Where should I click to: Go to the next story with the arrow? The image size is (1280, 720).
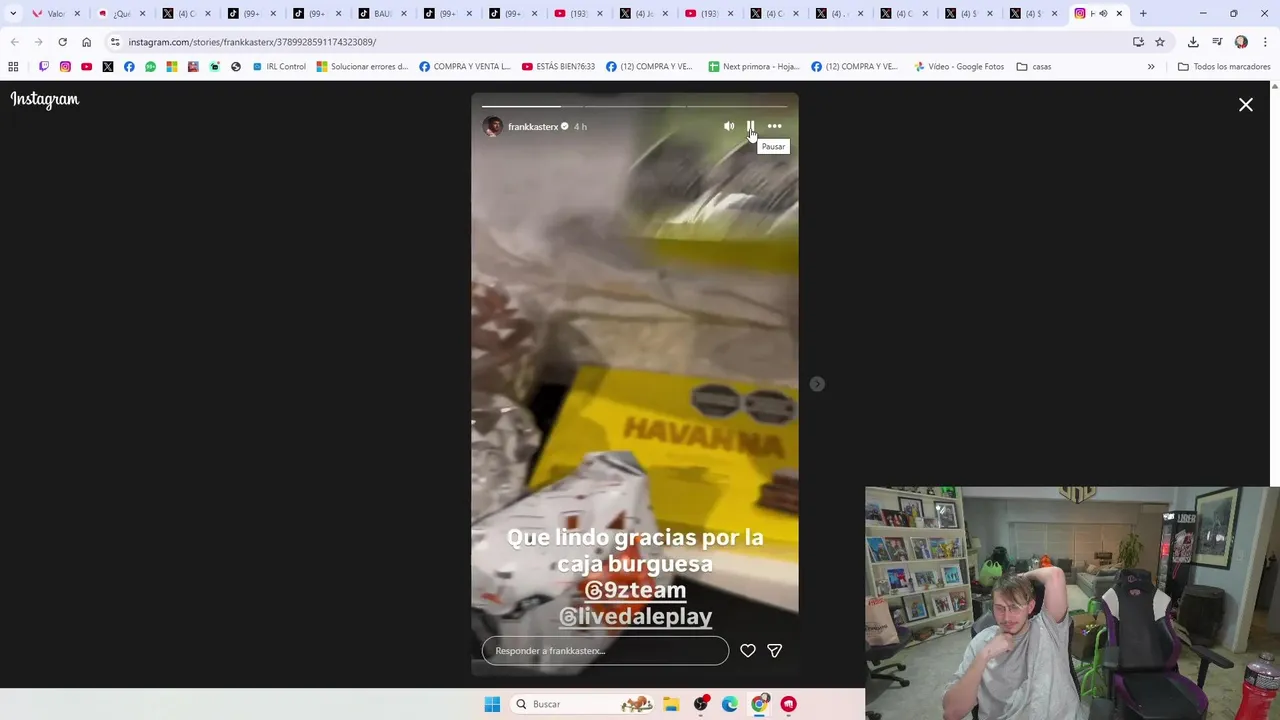(x=817, y=384)
